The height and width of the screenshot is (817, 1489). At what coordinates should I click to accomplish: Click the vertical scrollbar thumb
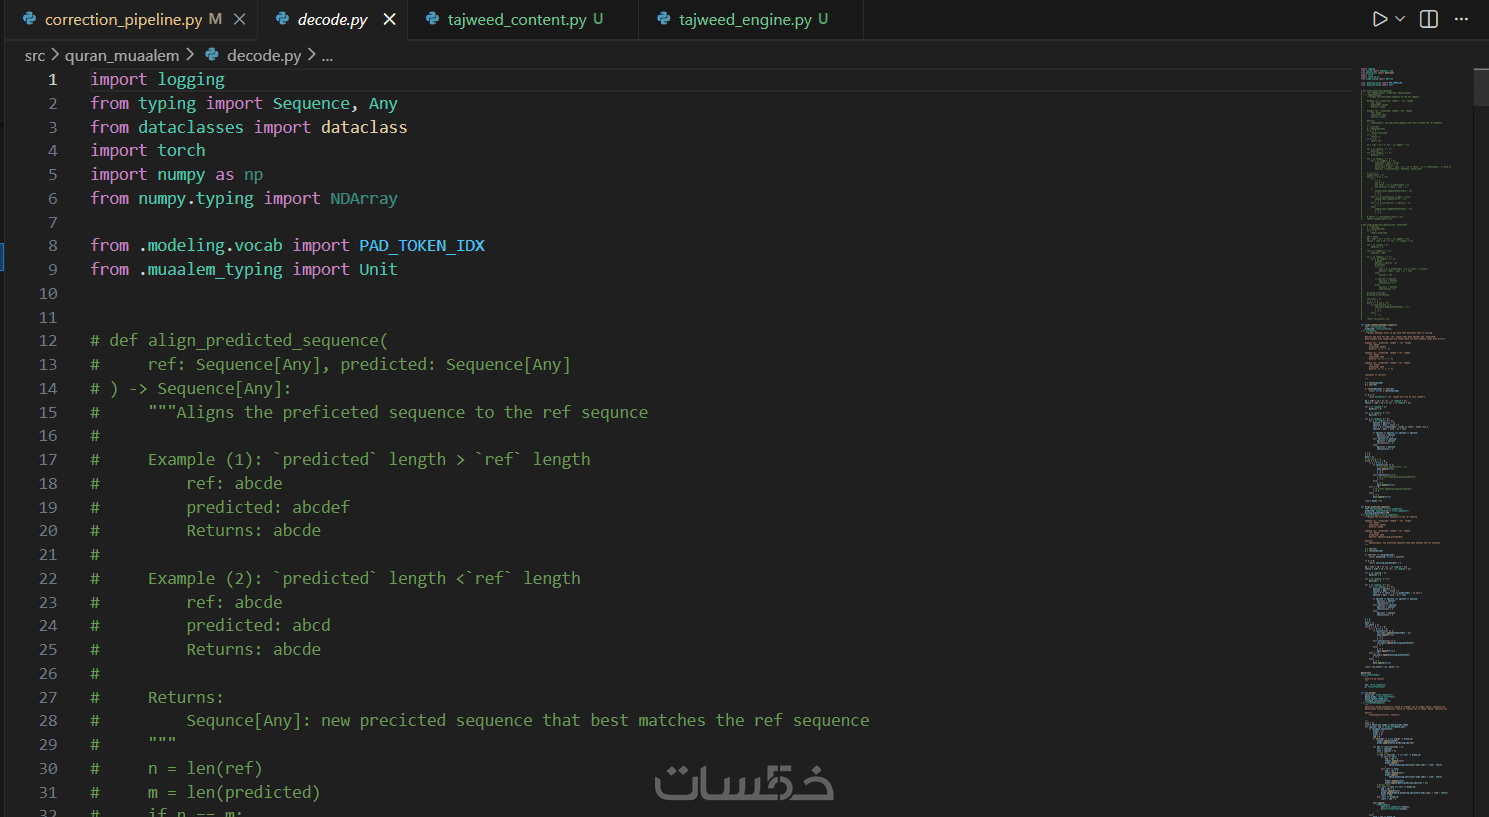pos(1480,87)
